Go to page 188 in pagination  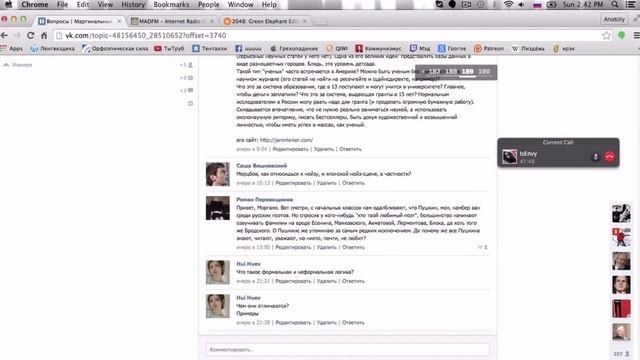tap(451, 71)
